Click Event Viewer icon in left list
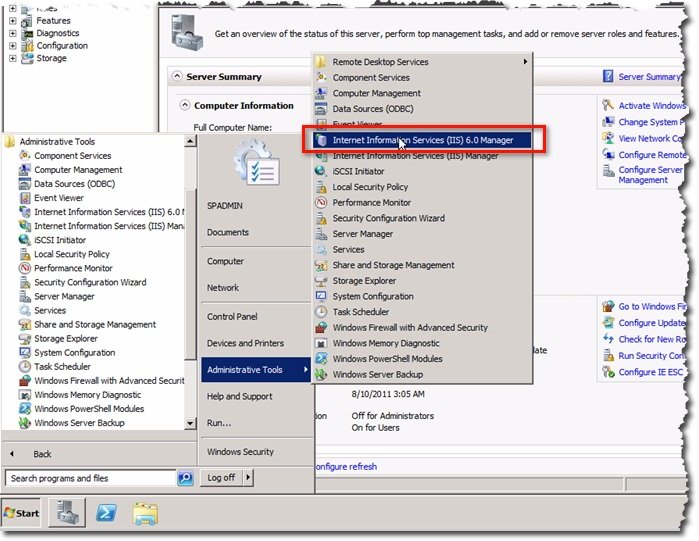 pos(25,198)
